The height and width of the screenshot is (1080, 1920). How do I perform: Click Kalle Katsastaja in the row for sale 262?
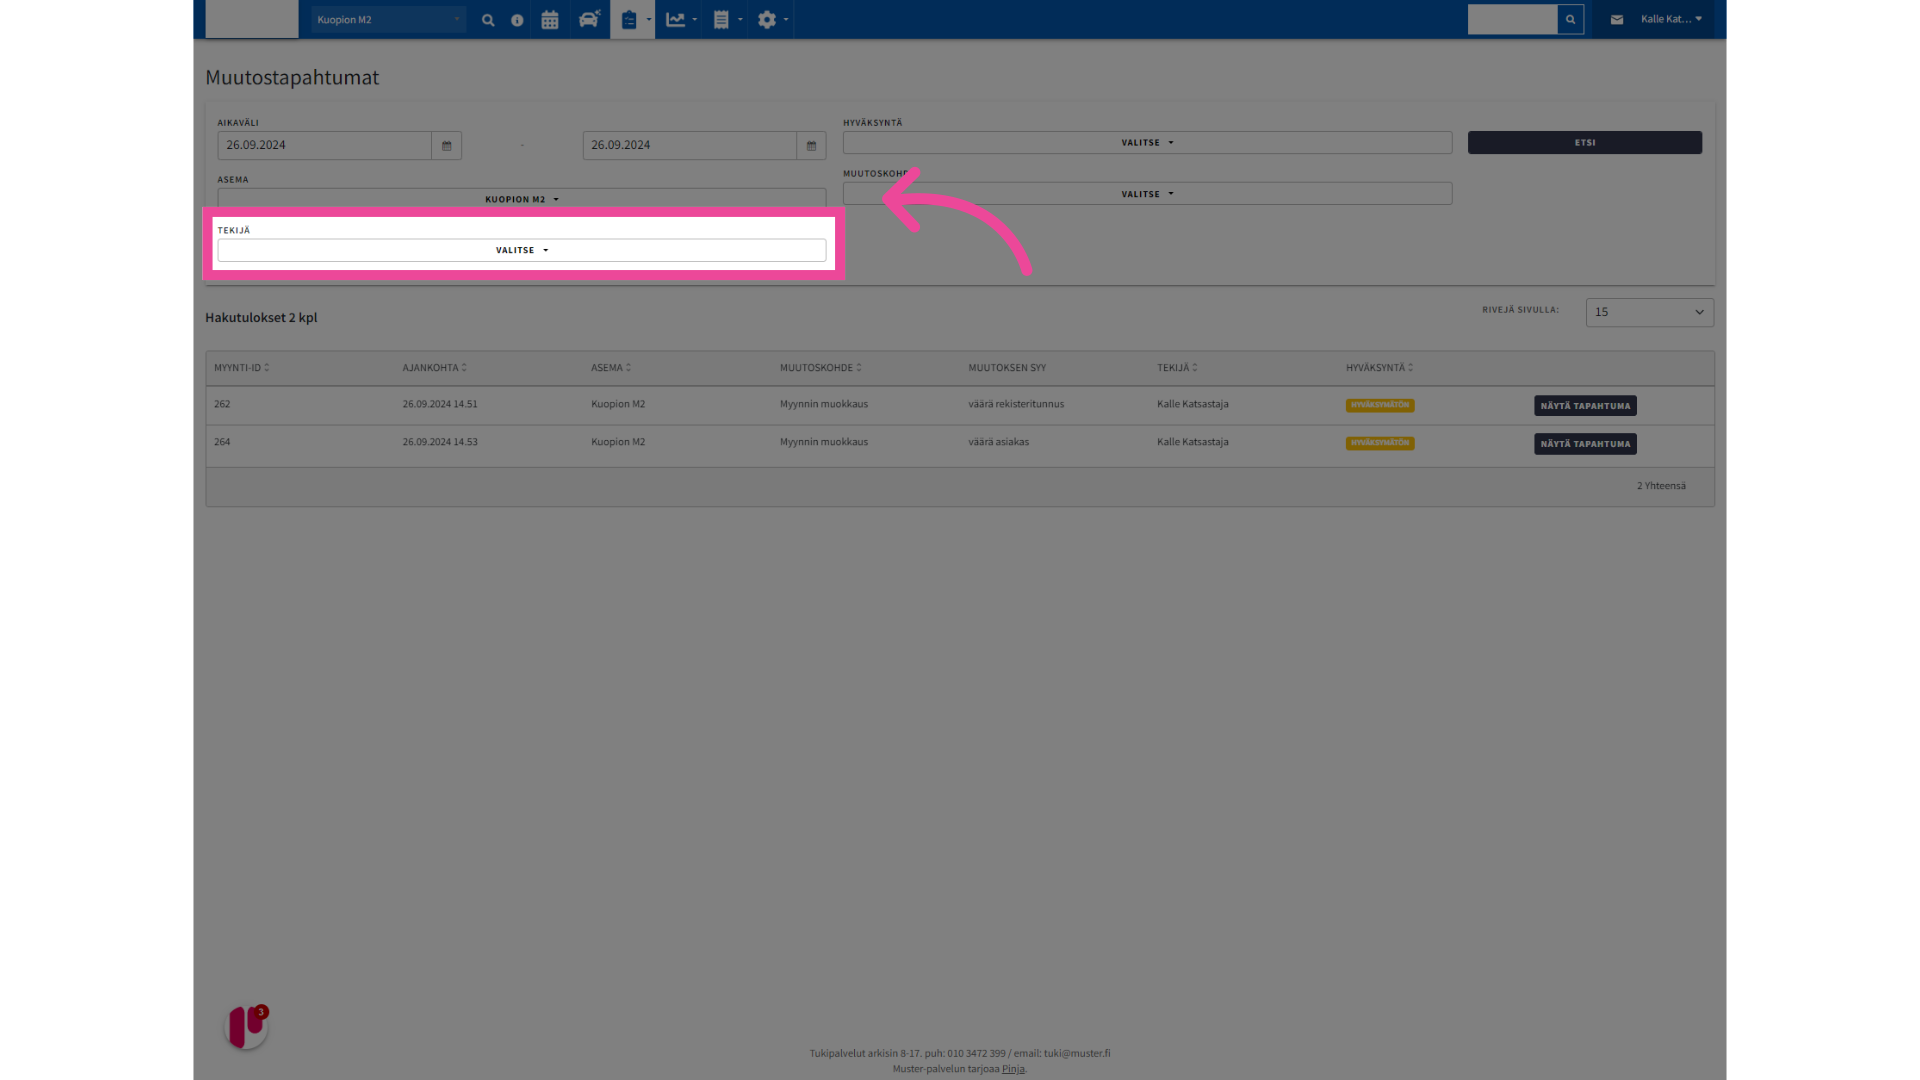pos(1193,404)
